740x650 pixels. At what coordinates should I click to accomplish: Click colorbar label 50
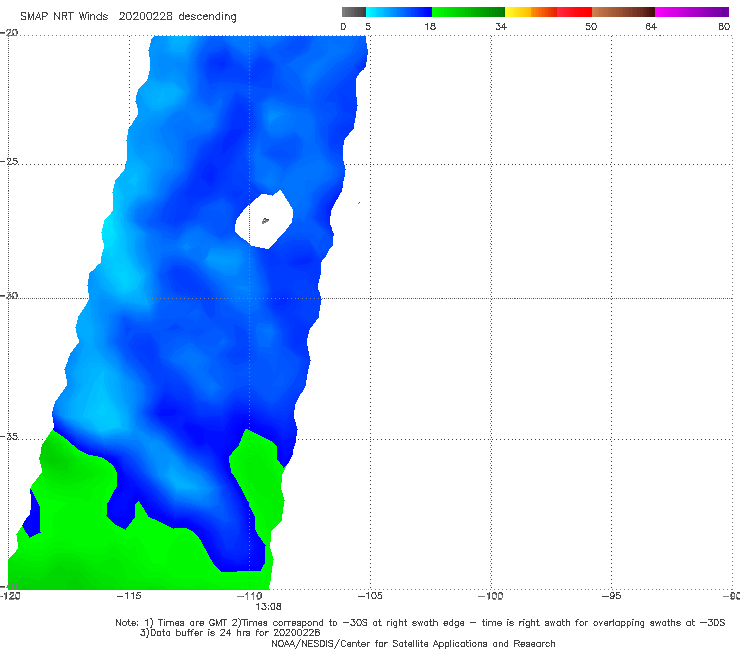(x=591, y=26)
